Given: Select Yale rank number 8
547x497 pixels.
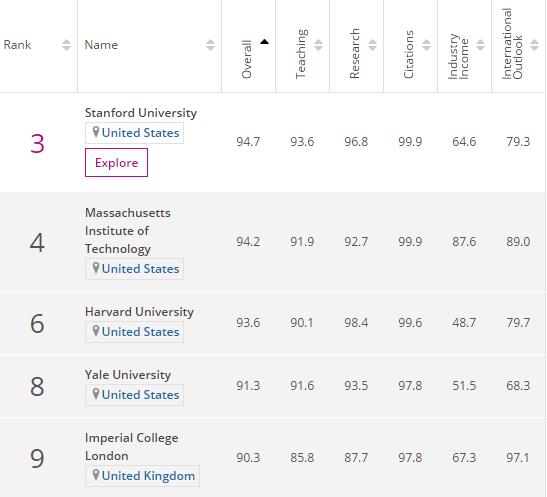Looking at the screenshot, I should 37,386.
